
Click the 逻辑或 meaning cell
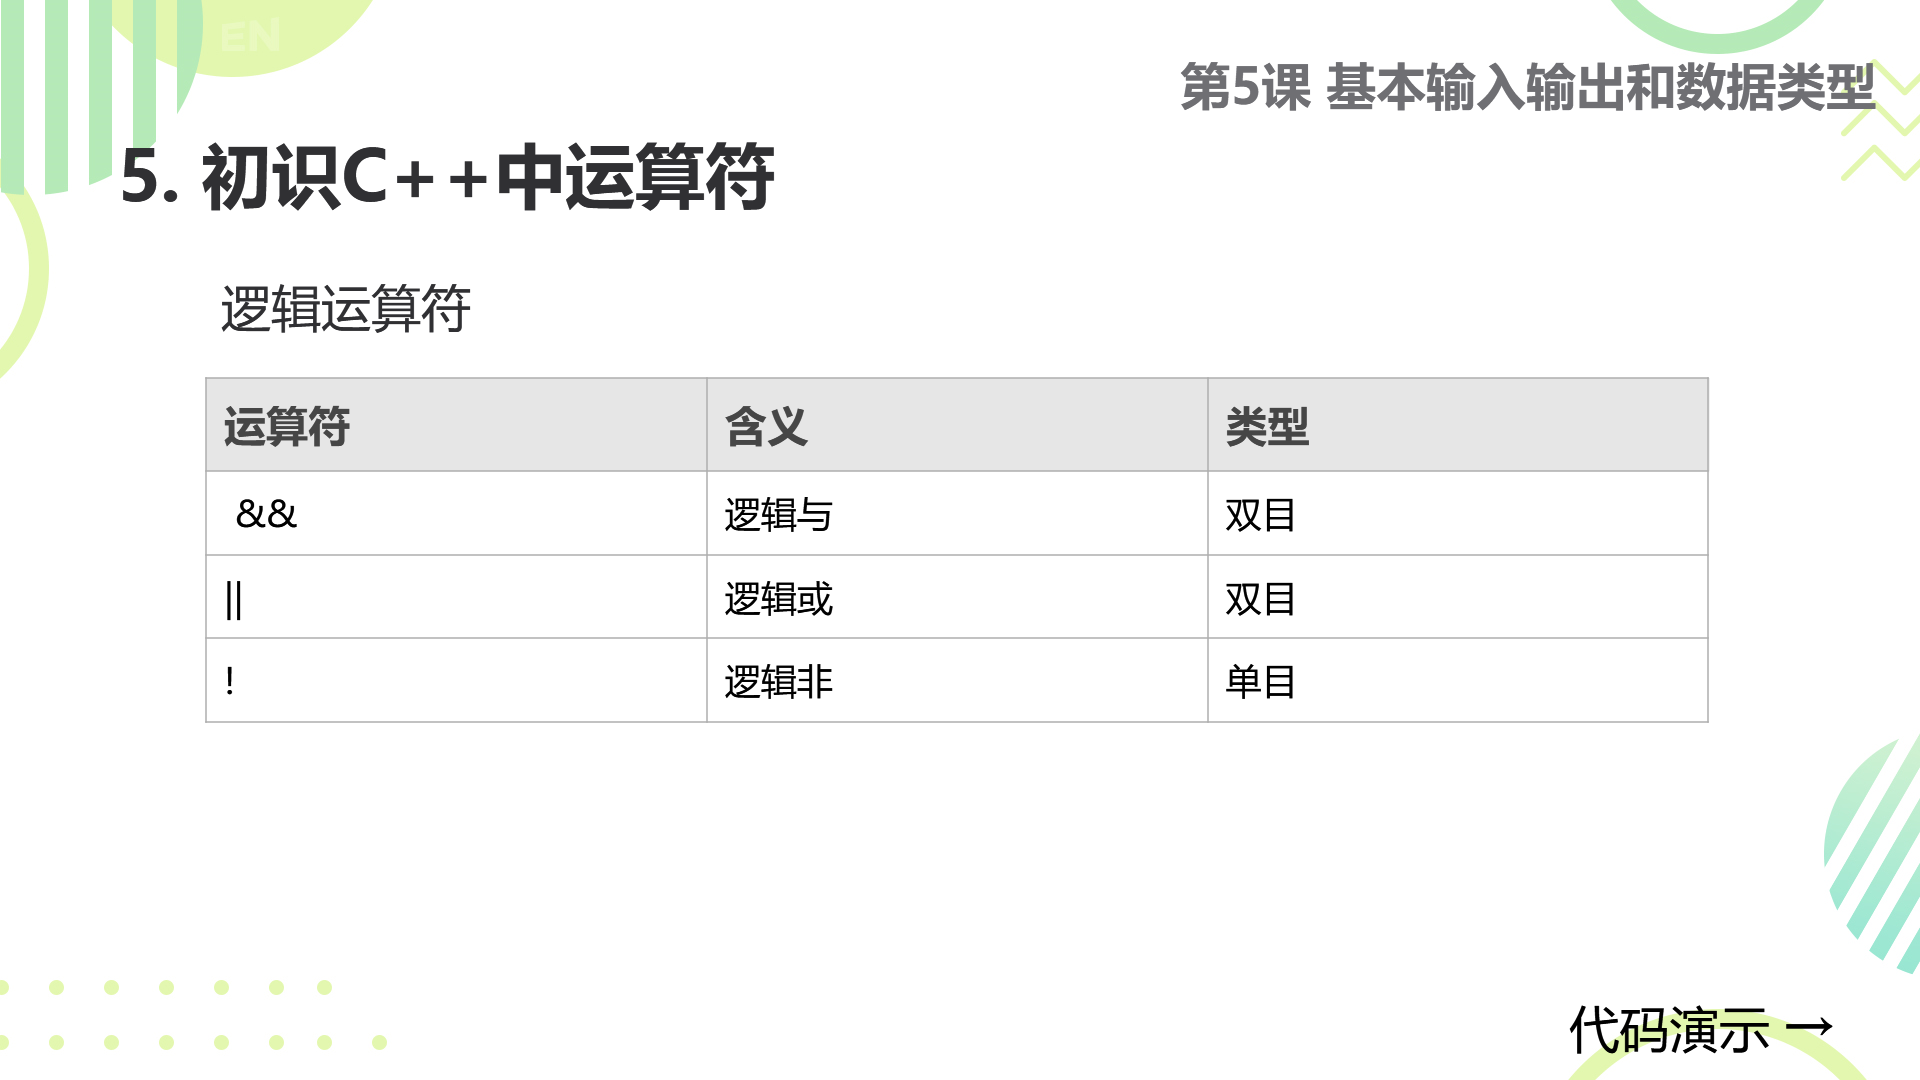(957, 597)
